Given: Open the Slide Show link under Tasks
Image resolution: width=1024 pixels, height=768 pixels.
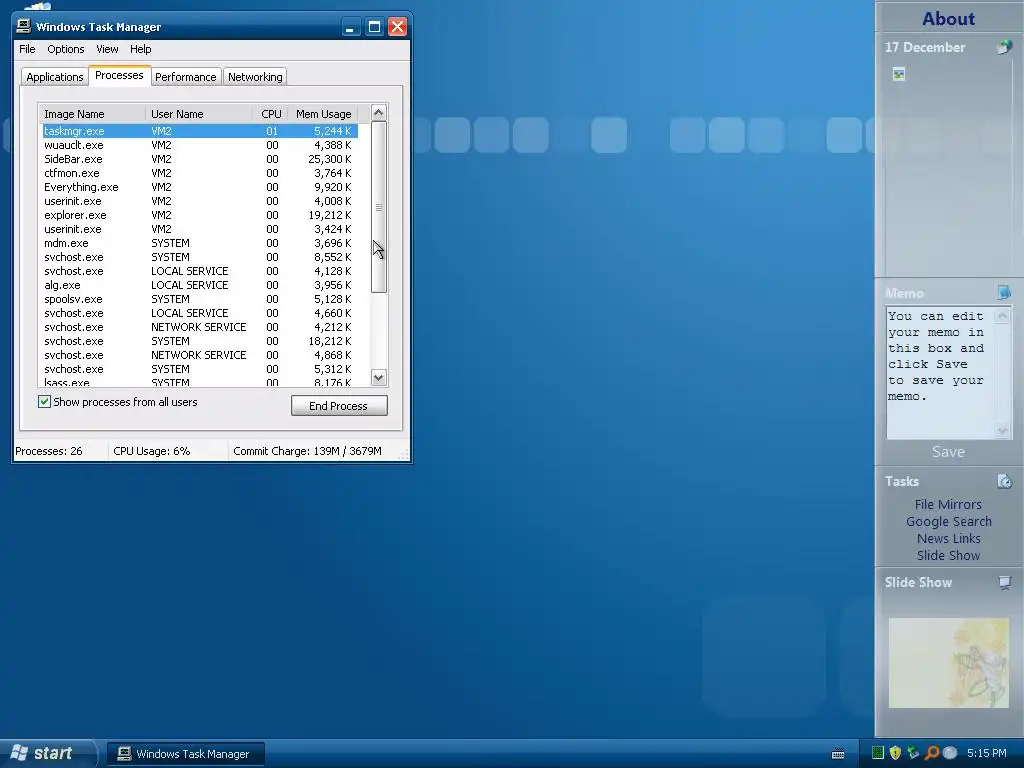Looking at the screenshot, I should 948,555.
